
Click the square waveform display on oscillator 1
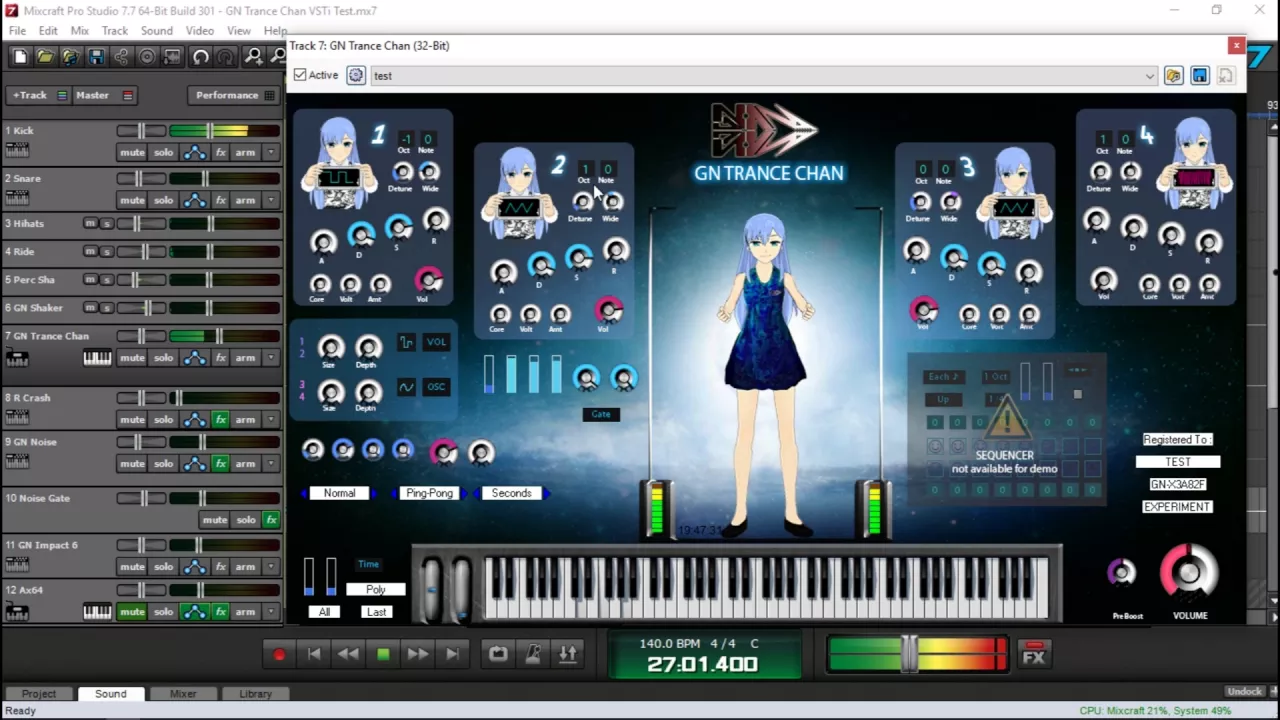pyautogui.click(x=338, y=179)
